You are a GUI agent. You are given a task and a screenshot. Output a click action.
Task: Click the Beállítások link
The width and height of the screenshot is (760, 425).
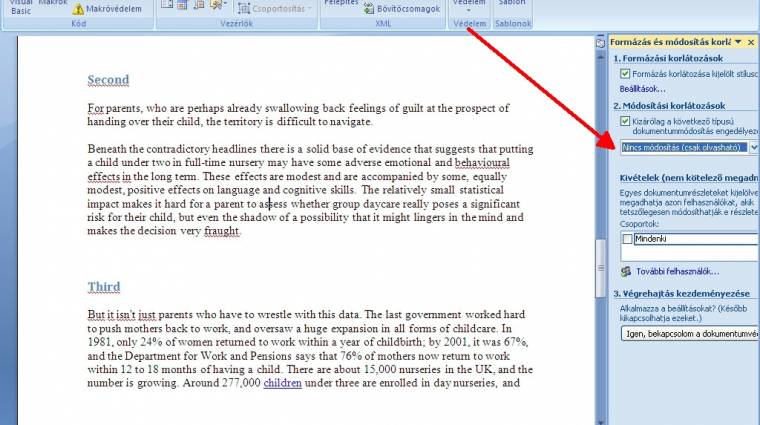[x=640, y=88]
